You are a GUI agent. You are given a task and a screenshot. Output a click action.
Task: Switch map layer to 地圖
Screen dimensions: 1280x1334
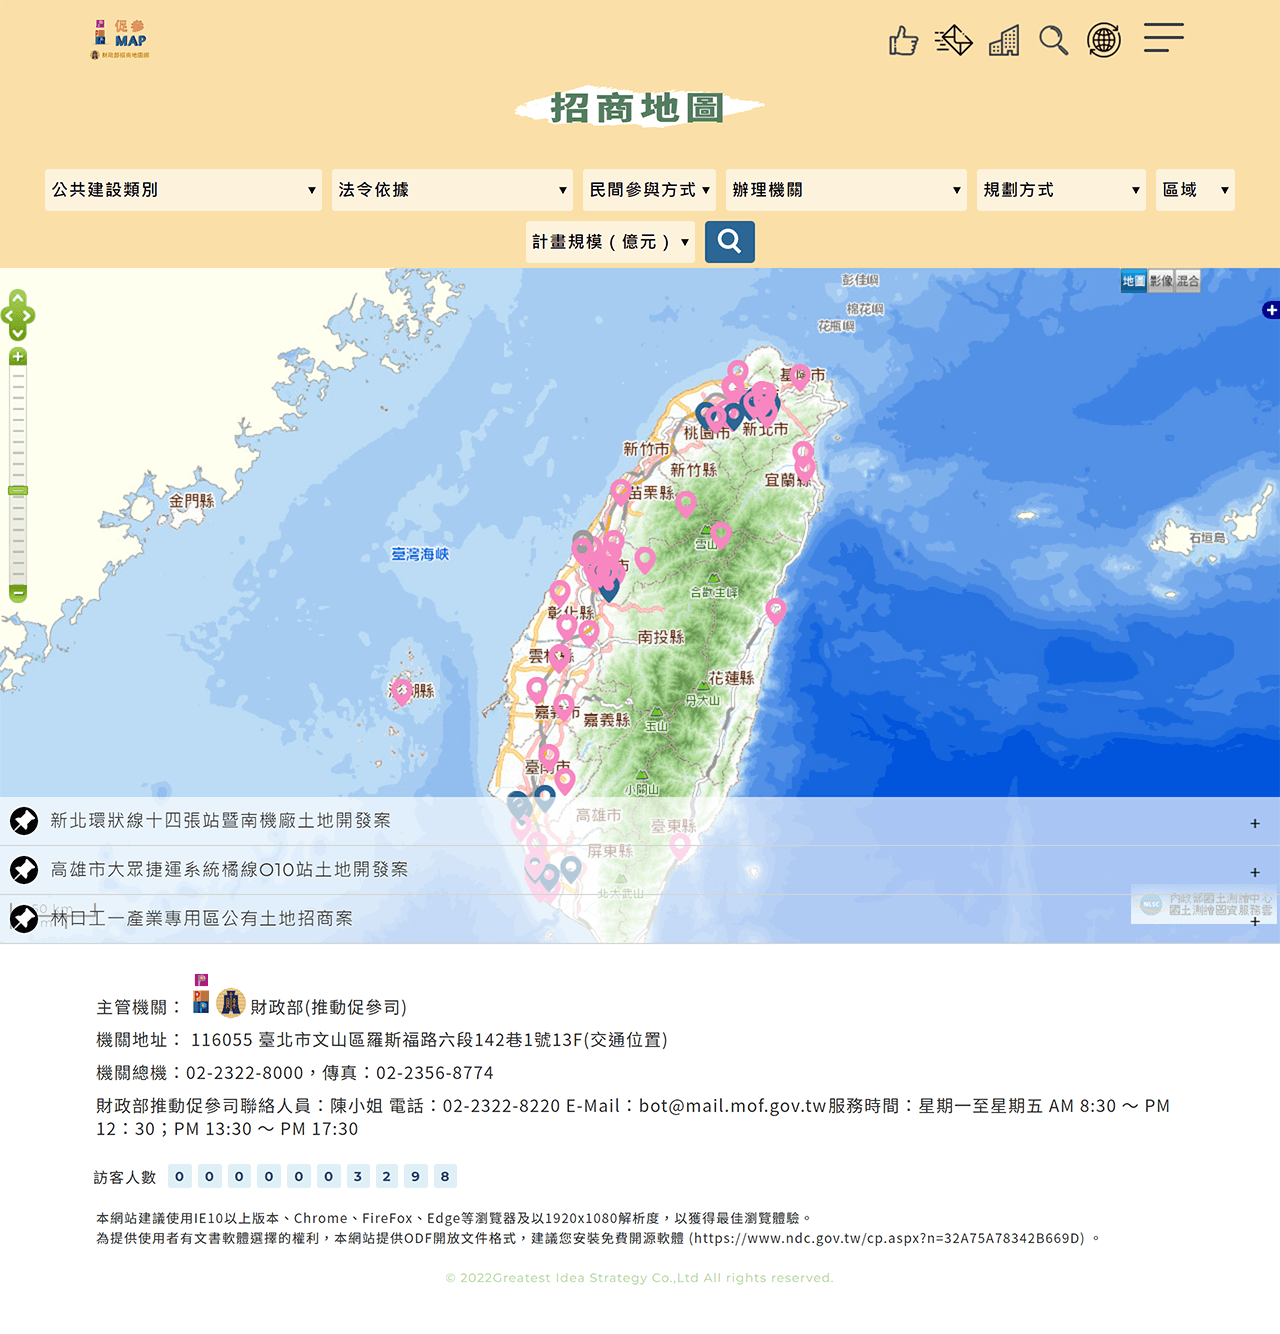pyautogui.click(x=1133, y=281)
